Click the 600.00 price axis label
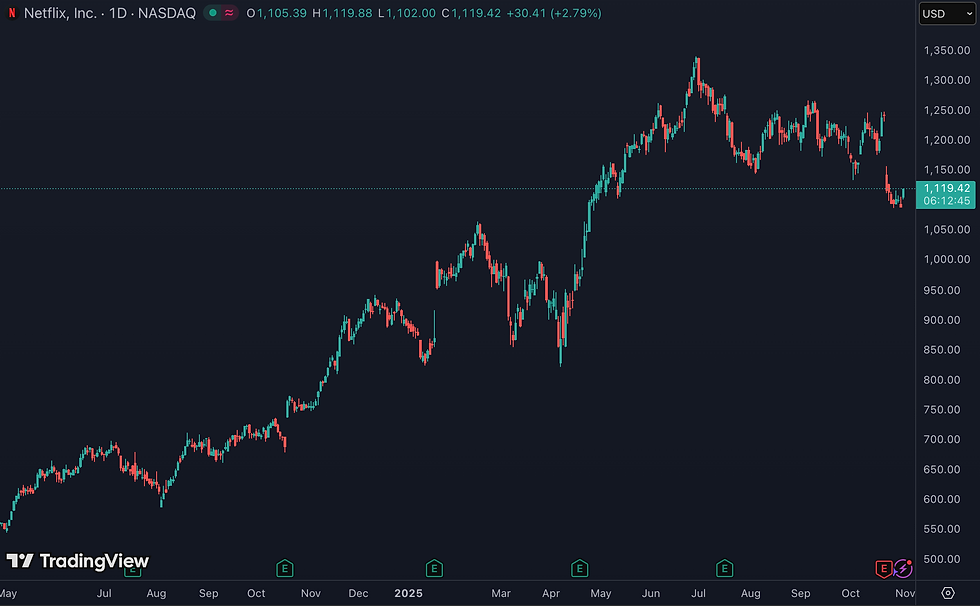This screenshot has width=980, height=606. tap(942, 499)
